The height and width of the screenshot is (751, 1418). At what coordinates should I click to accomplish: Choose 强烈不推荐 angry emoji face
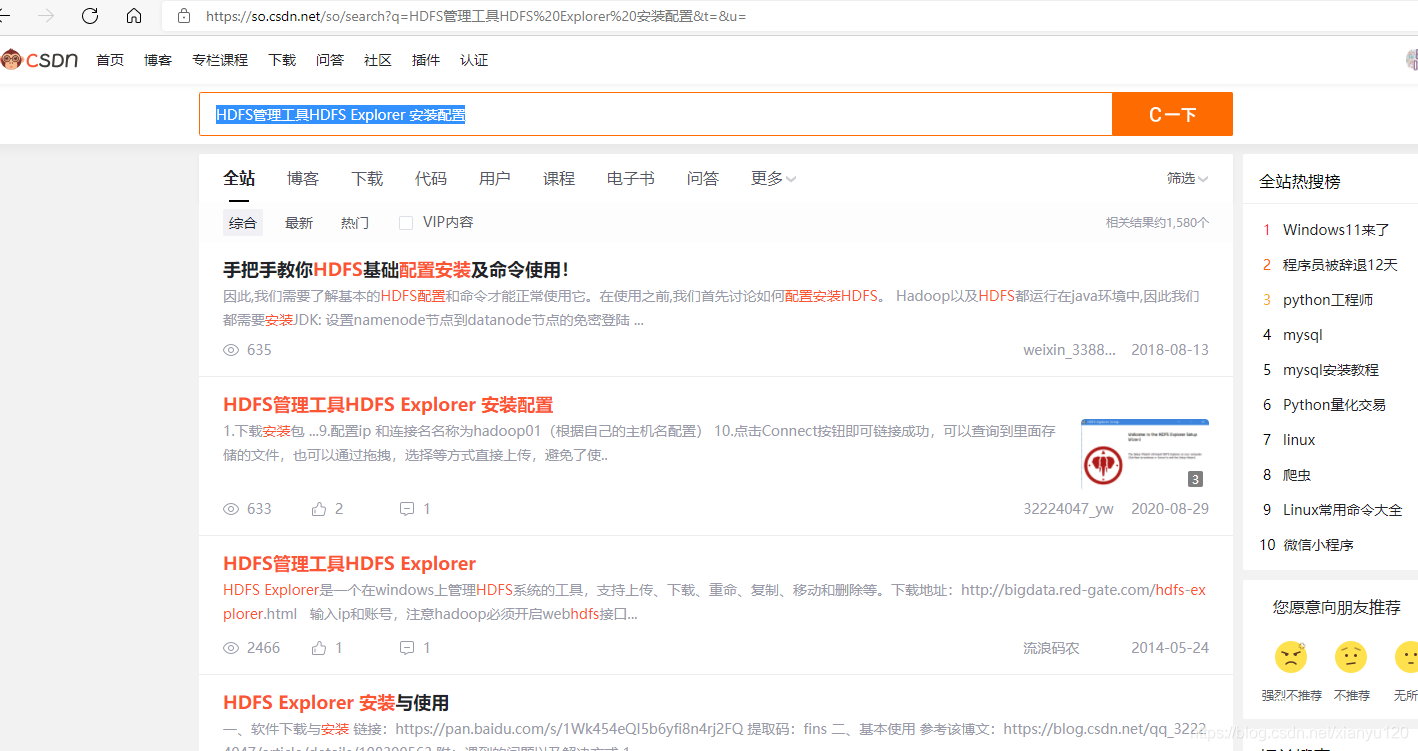click(x=1291, y=657)
